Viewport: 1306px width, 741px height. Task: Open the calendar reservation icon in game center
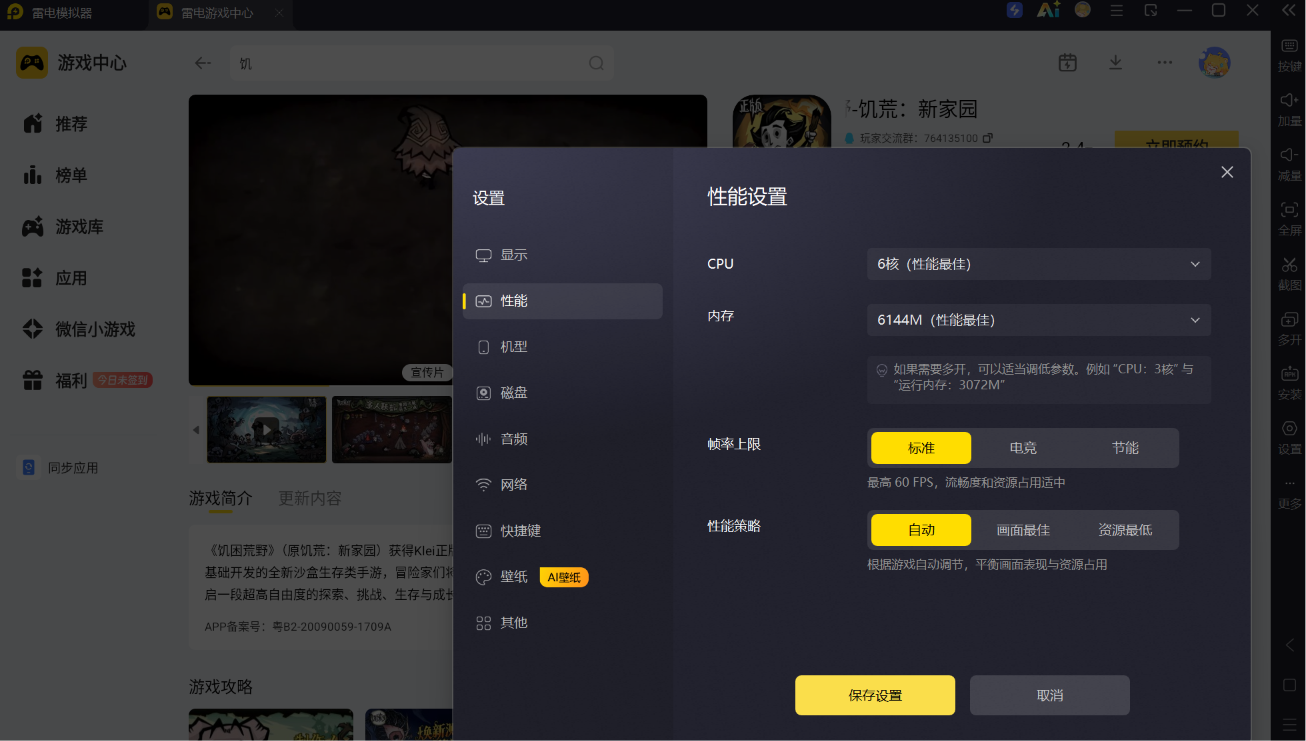tap(1068, 63)
